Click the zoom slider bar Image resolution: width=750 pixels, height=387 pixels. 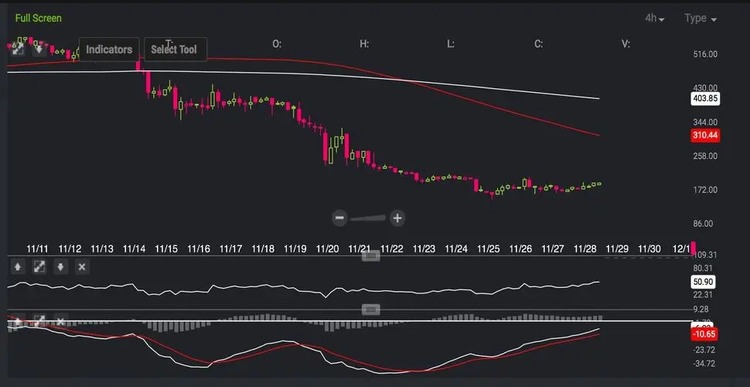point(368,219)
